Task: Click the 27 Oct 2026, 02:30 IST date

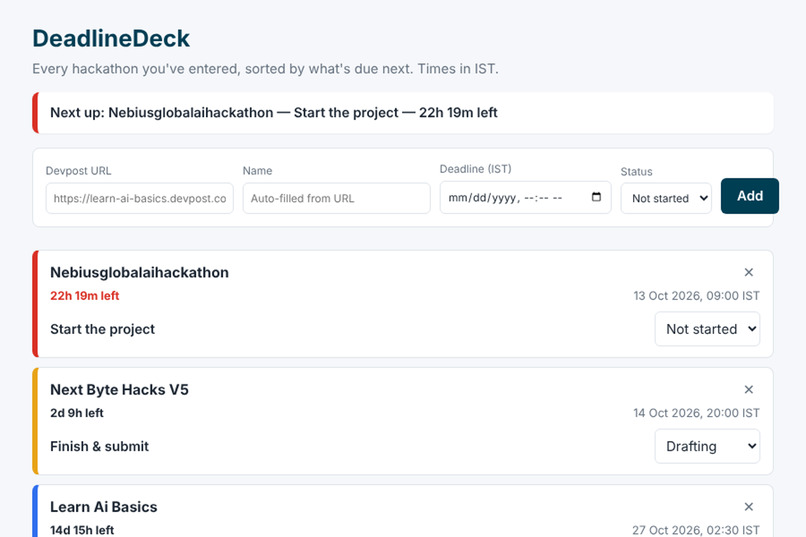Action: click(695, 530)
